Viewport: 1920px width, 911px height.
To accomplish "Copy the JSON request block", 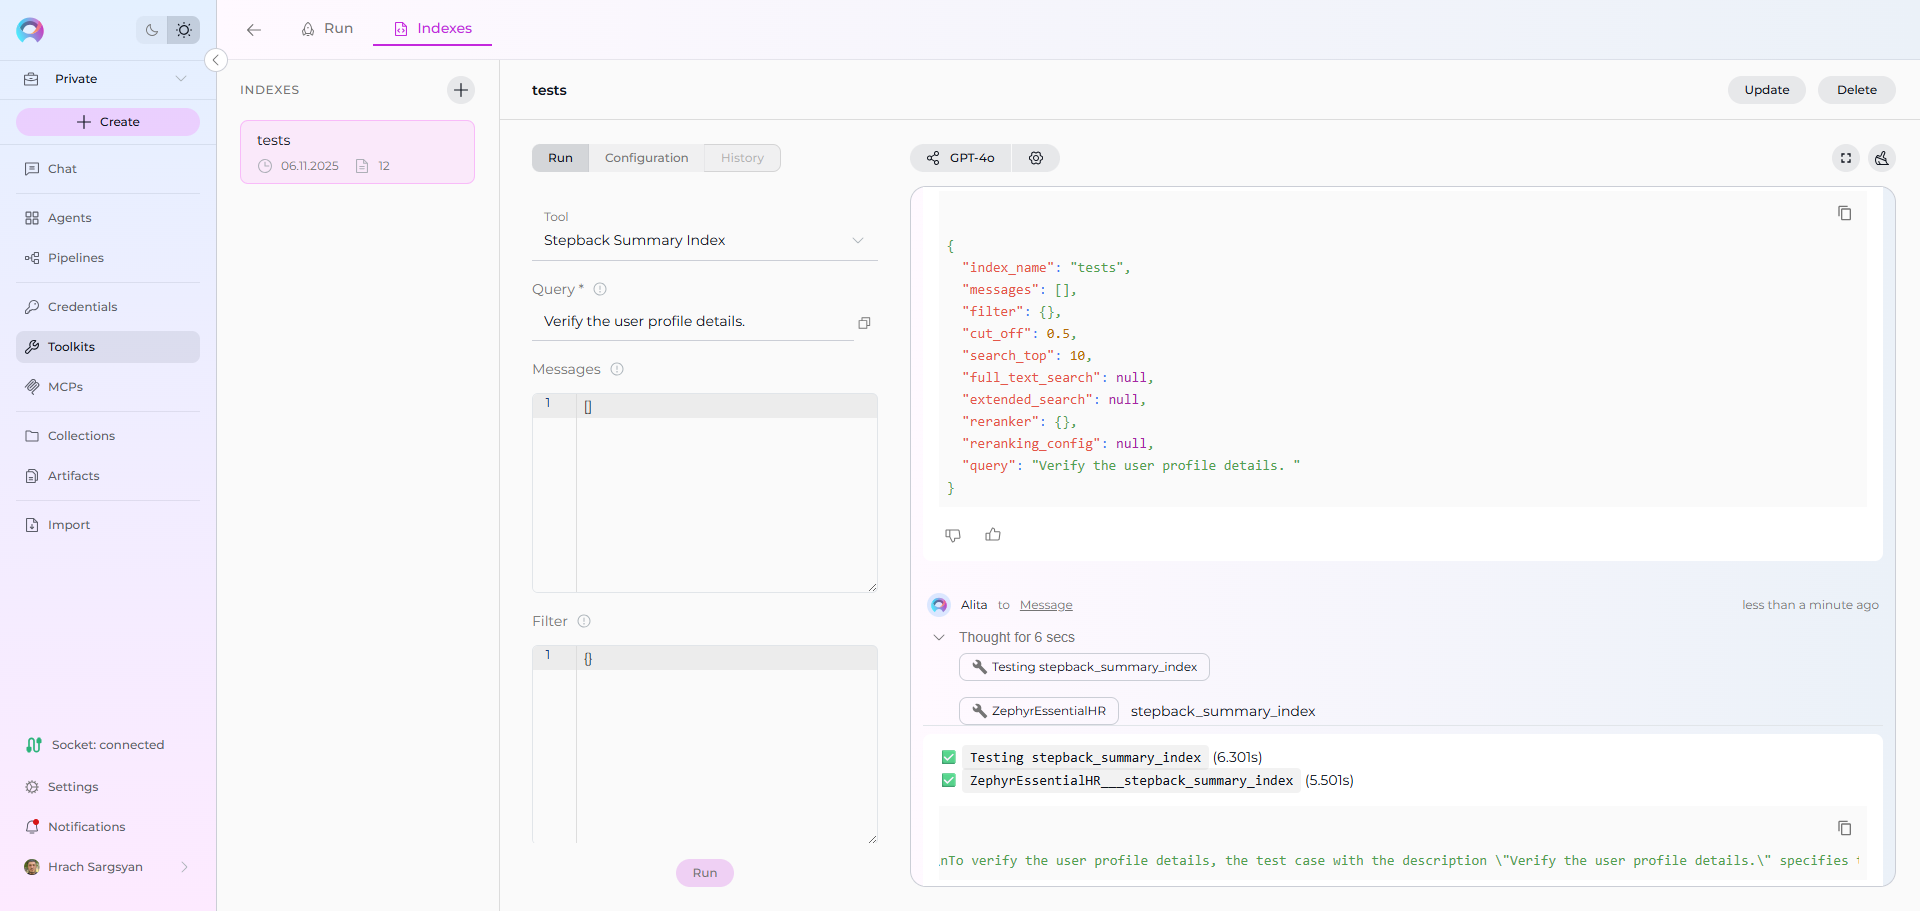I will click(1844, 213).
